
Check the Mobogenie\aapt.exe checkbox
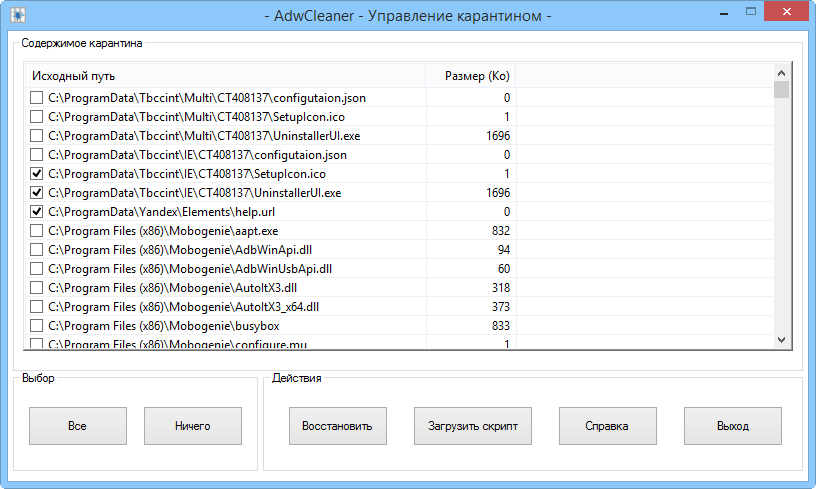pos(36,230)
